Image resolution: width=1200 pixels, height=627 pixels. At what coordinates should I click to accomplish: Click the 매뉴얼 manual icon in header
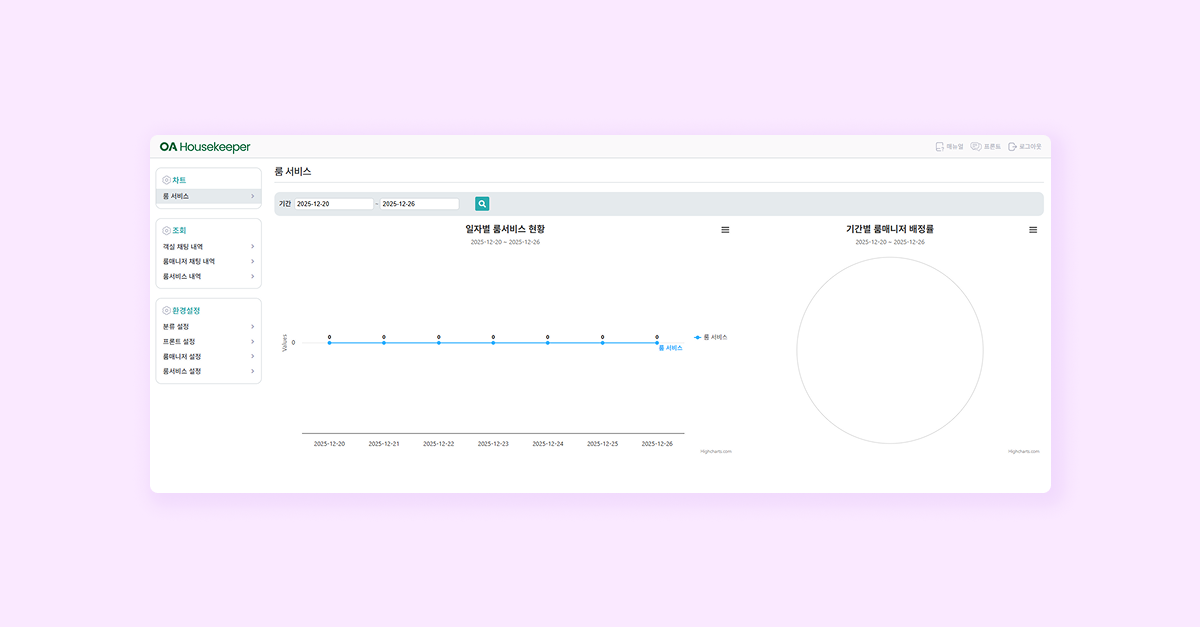pyautogui.click(x=939, y=147)
